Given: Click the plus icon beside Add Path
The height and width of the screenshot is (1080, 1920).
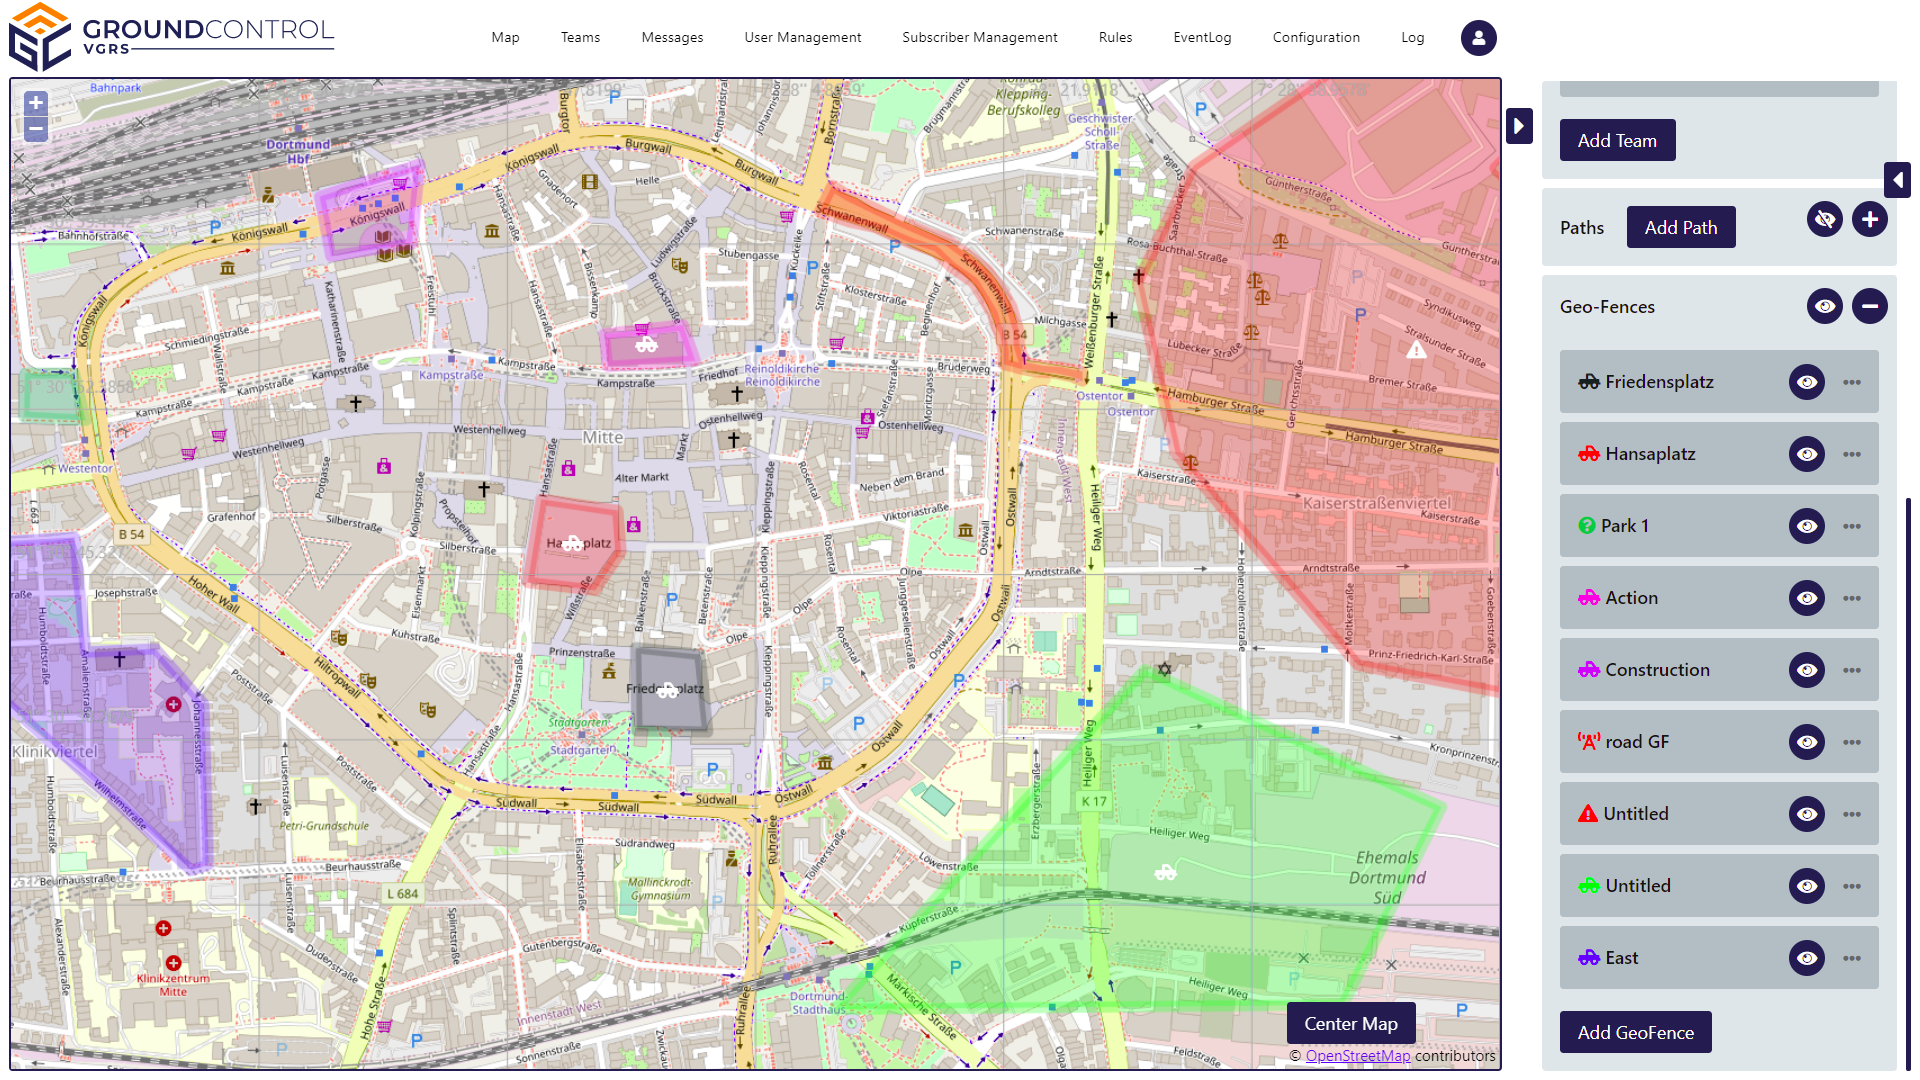Looking at the screenshot, I should [1869, 219].
